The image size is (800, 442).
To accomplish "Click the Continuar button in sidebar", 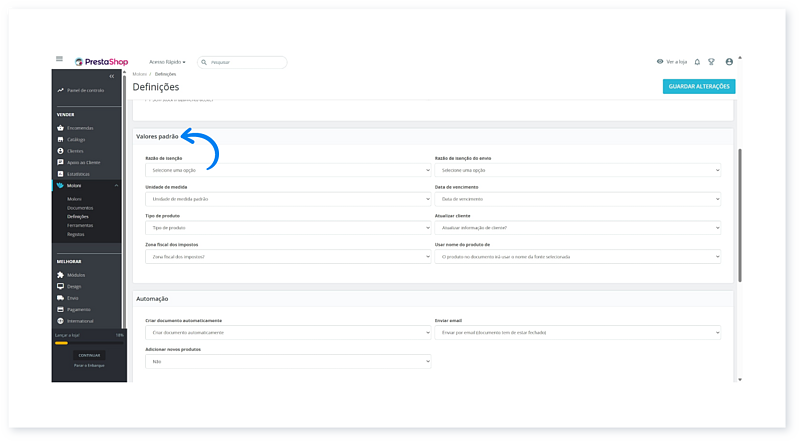I will click(x=89, y=355).
